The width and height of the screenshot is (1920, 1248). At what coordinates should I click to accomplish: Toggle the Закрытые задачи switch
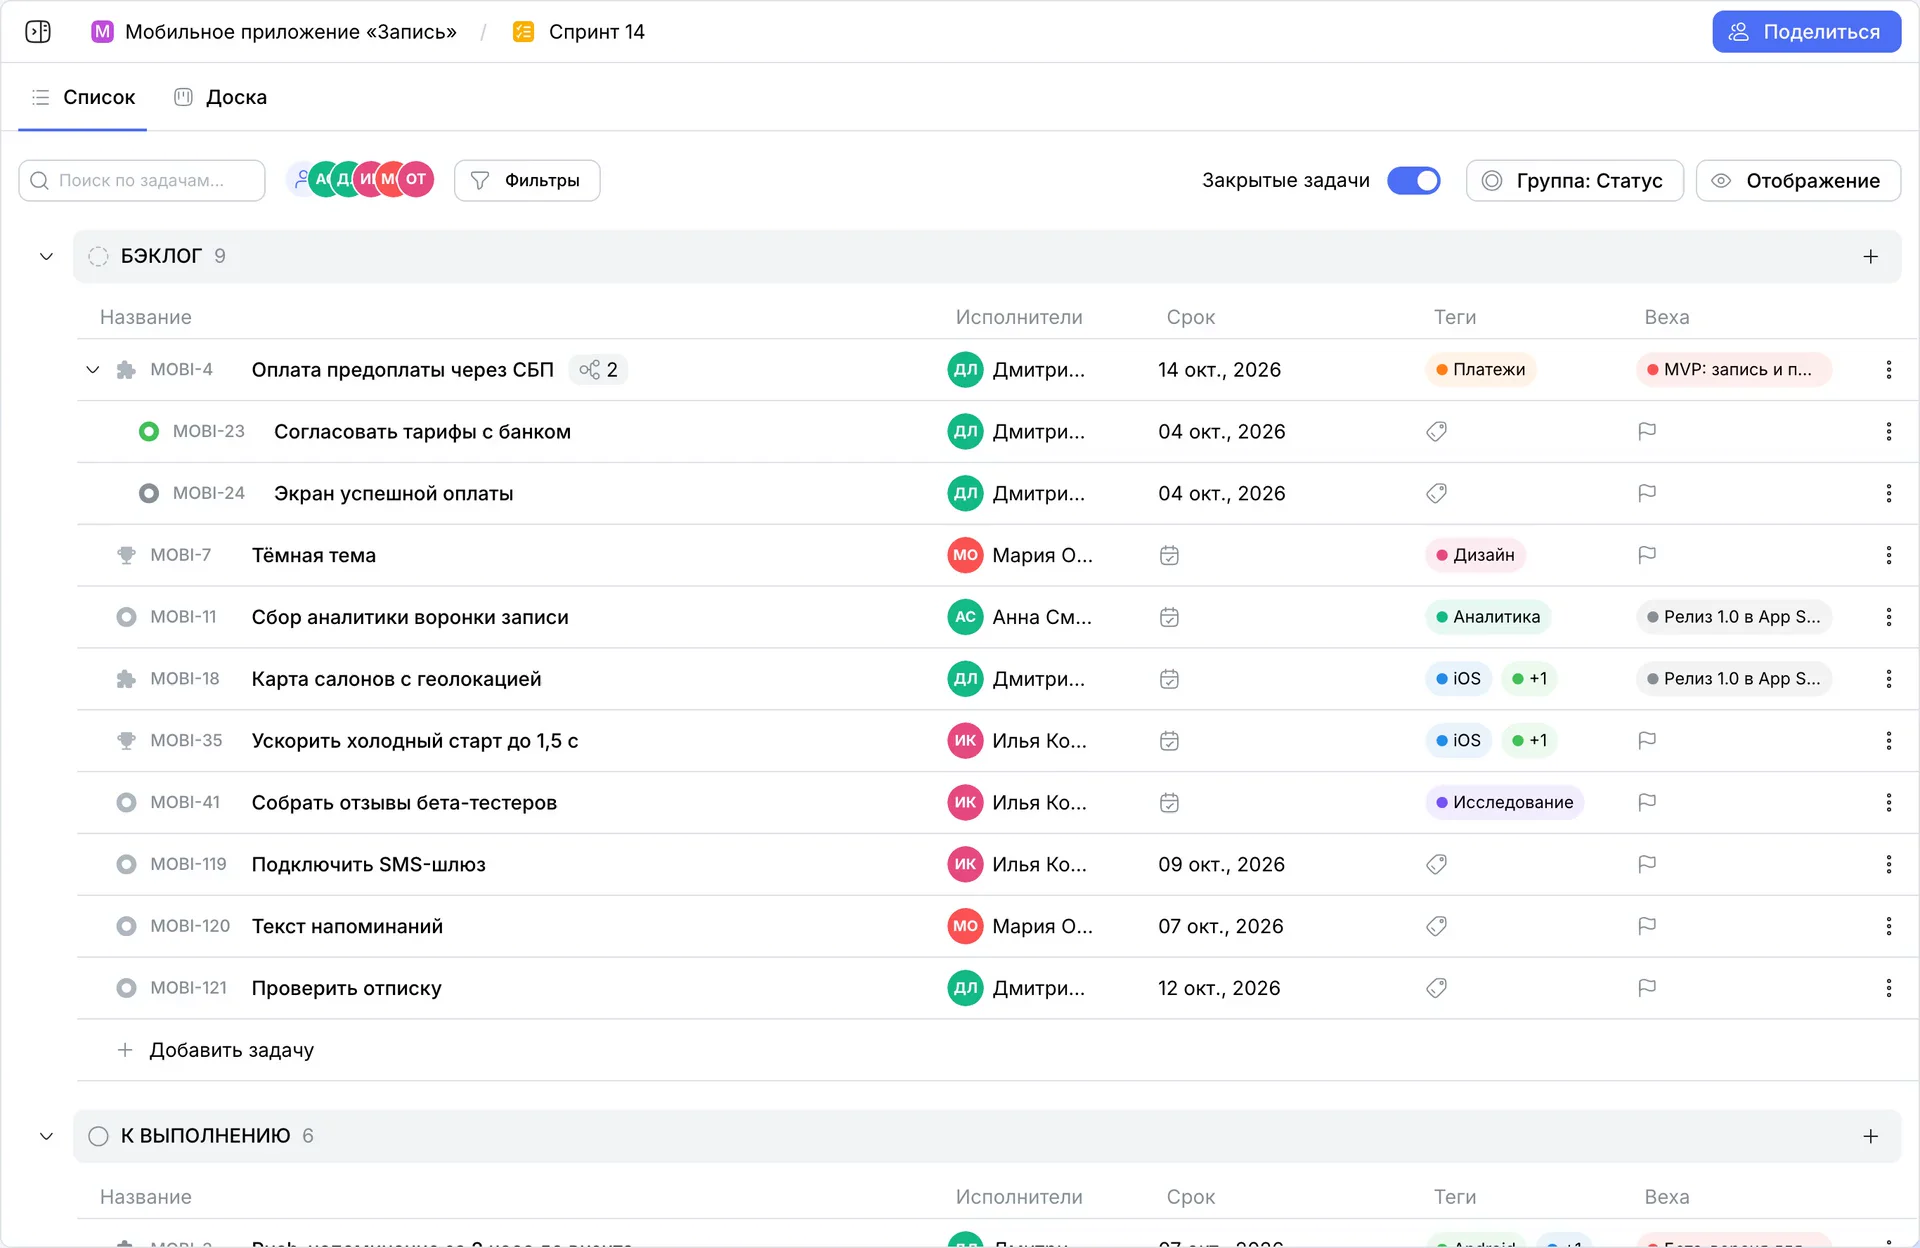pyautogui.click(x=1413, y=181)
